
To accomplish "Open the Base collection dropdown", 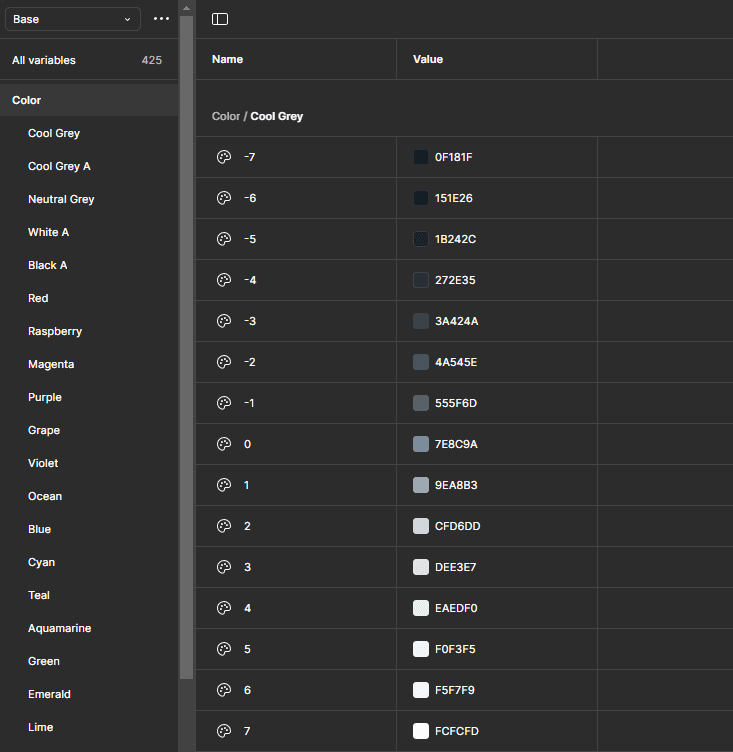I will pyautogui.click(x=73, y=19).
